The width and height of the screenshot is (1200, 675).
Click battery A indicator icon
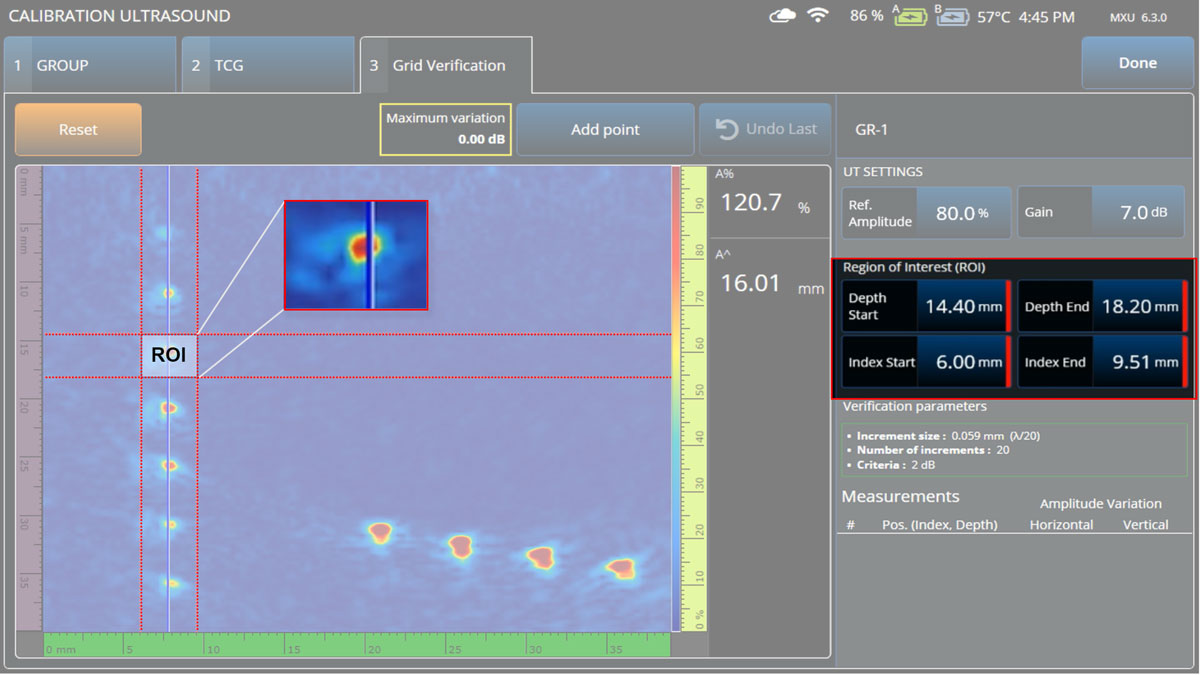pos(909,16)
